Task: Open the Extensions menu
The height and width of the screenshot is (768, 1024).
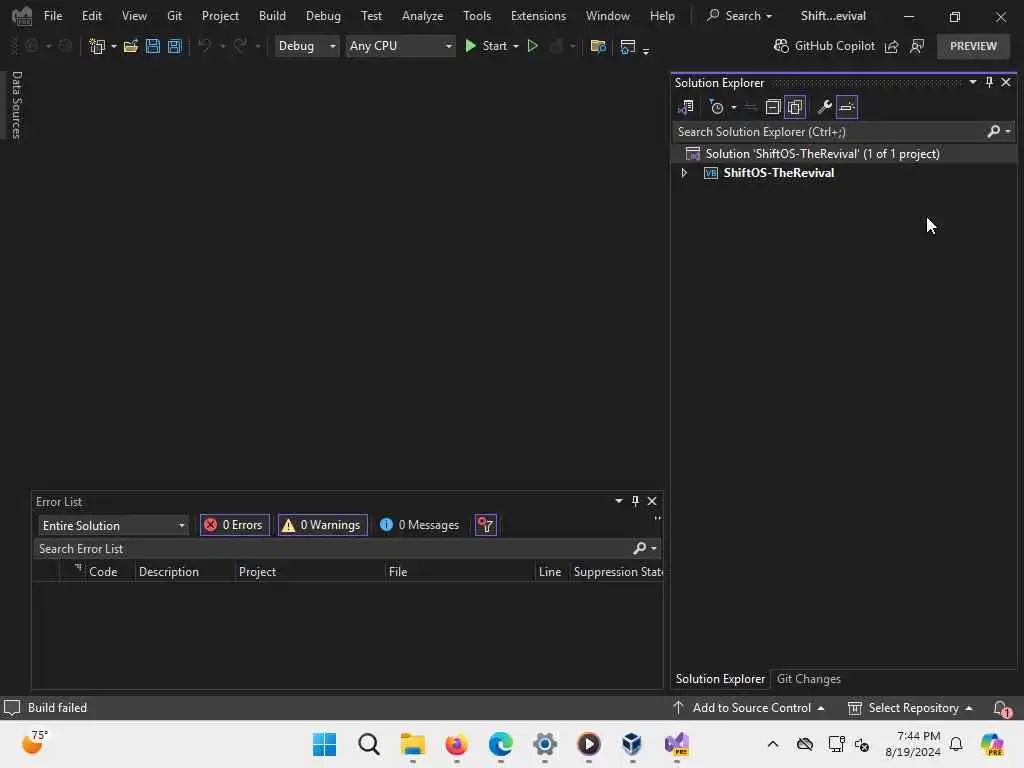Action: click(538, 16)
